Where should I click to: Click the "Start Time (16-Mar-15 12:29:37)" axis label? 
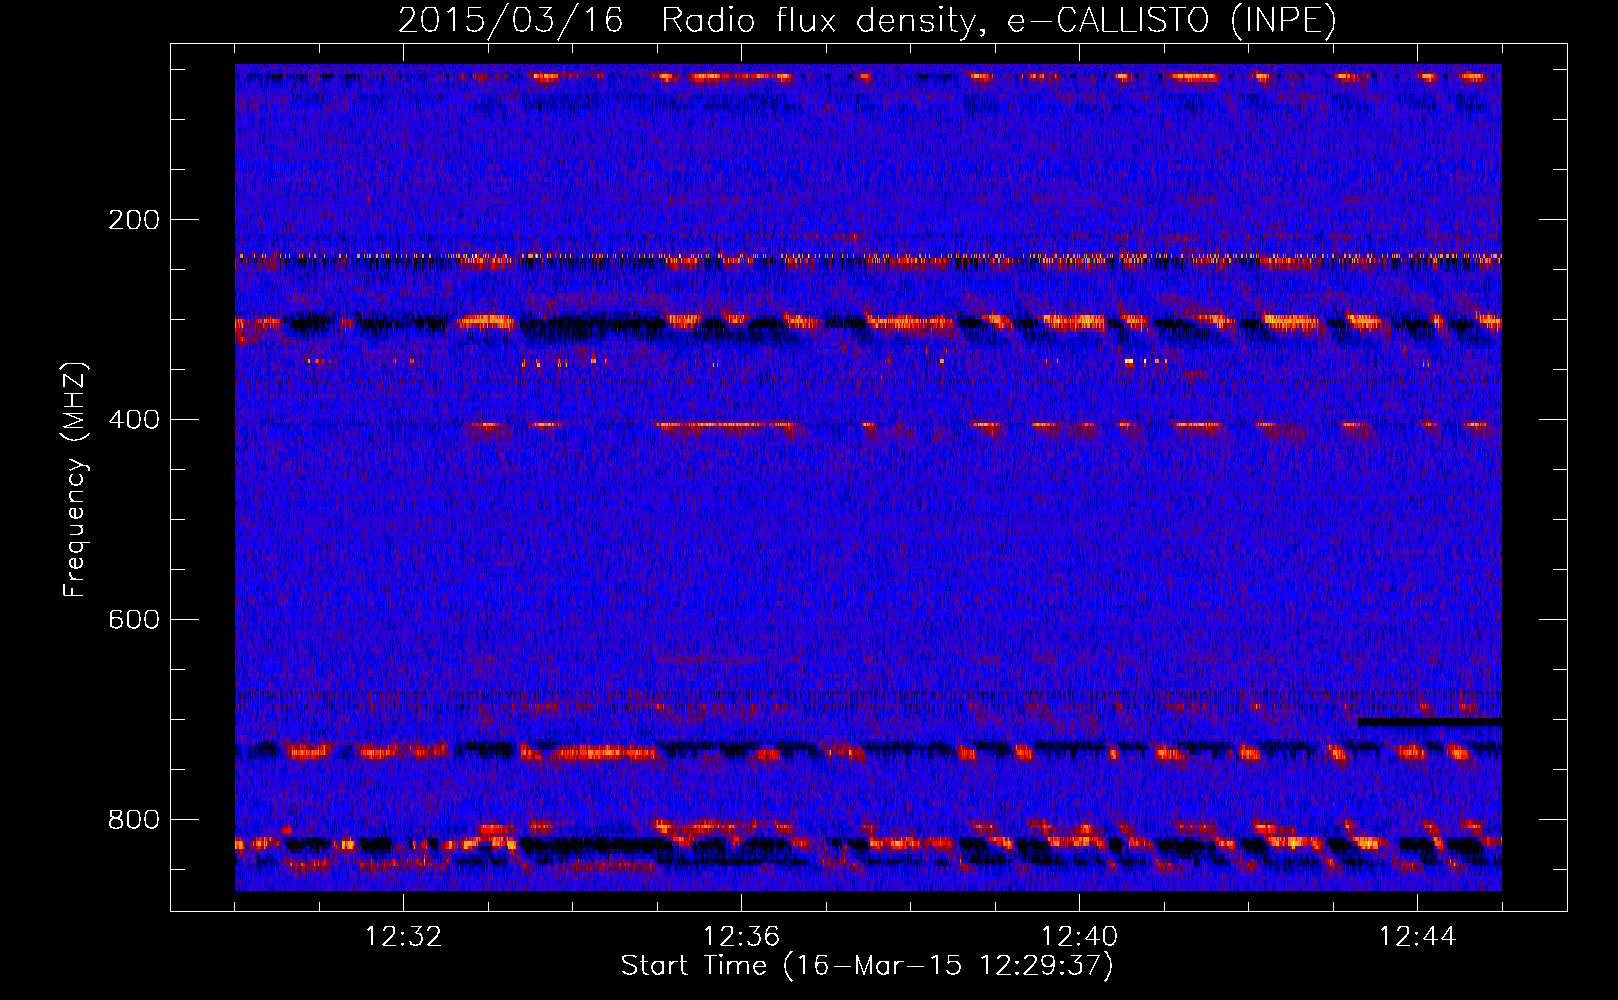[x=867, y=966]
